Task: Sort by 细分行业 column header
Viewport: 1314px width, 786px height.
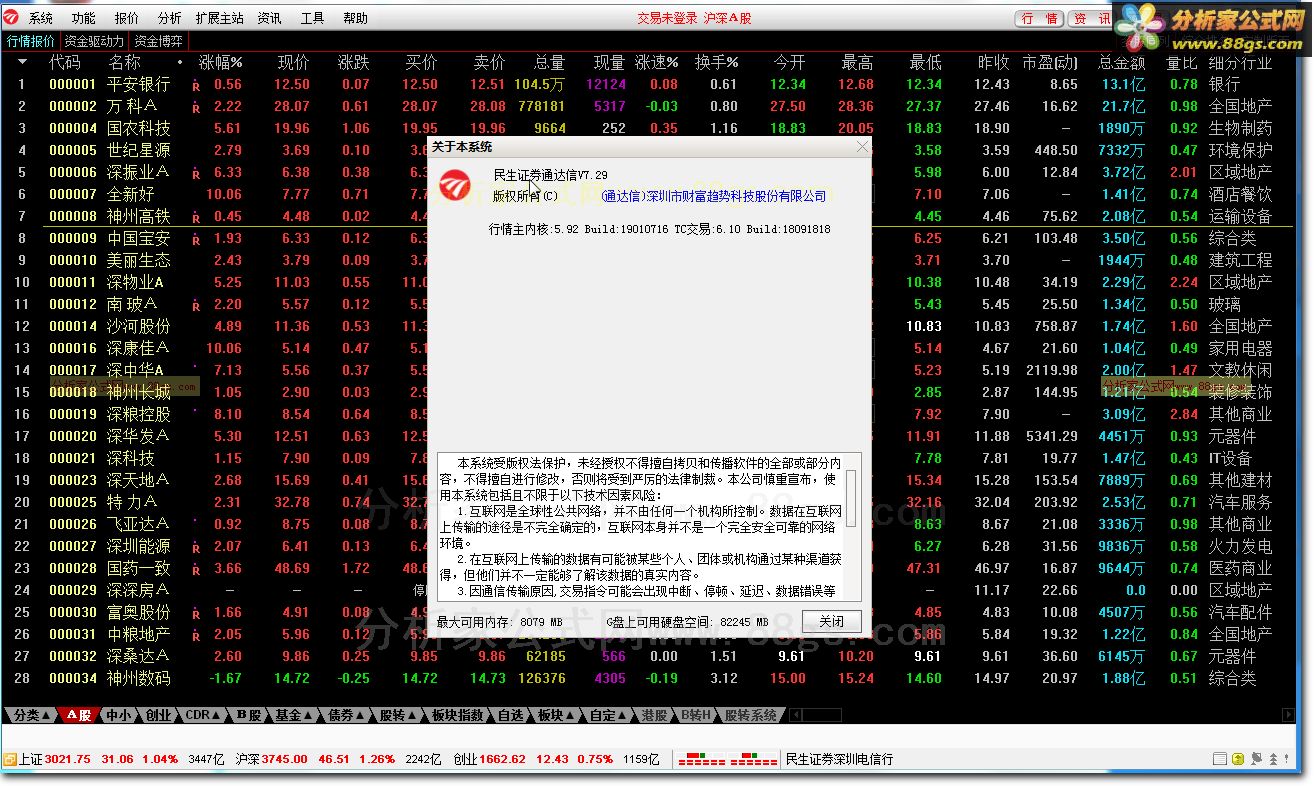Action: coord(1240,62)
